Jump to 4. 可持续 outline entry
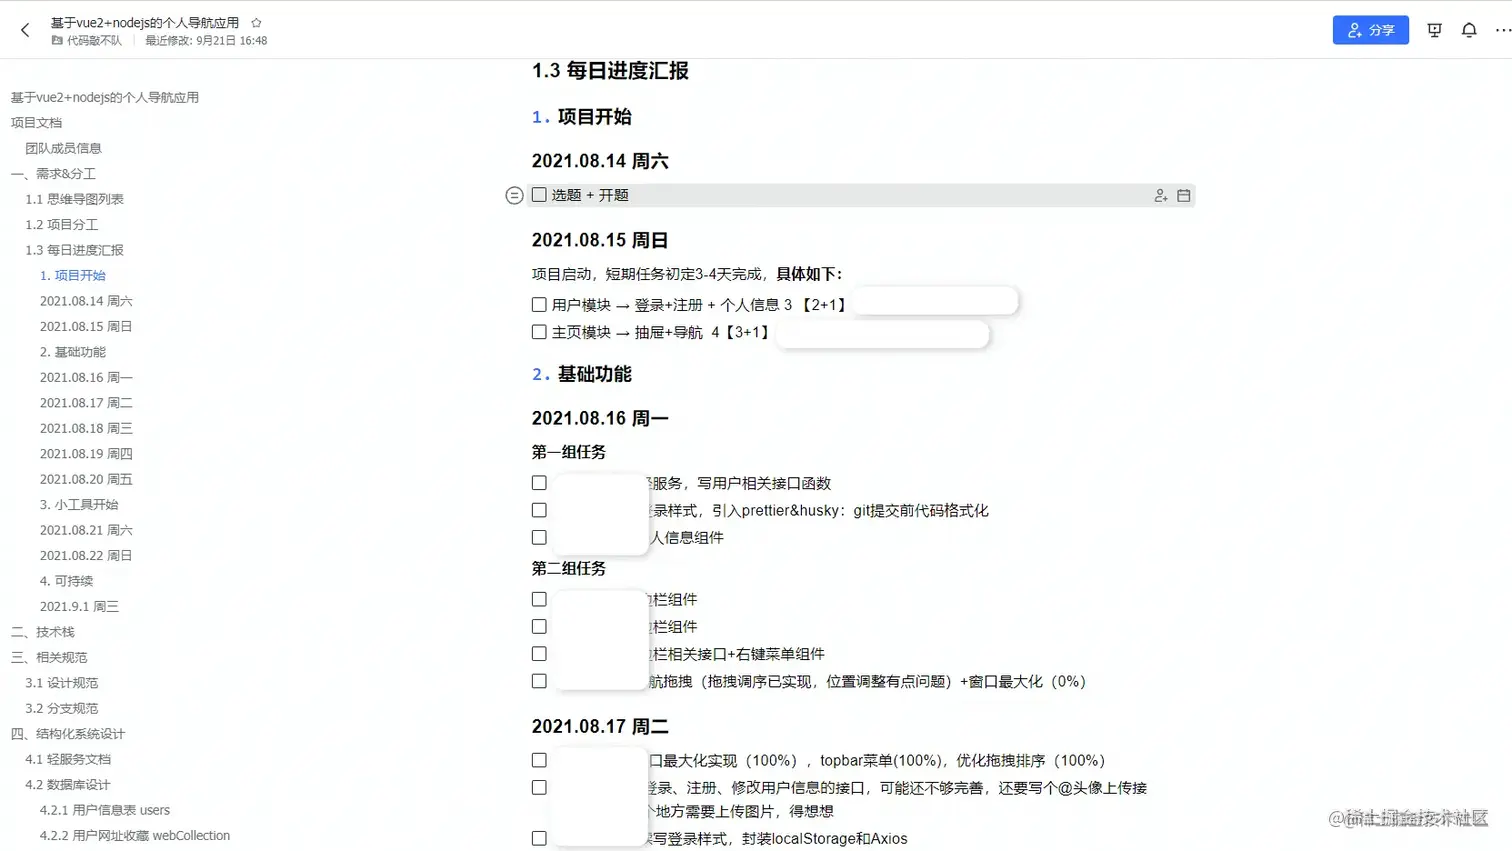1512x851 pixels. point(66,581)
